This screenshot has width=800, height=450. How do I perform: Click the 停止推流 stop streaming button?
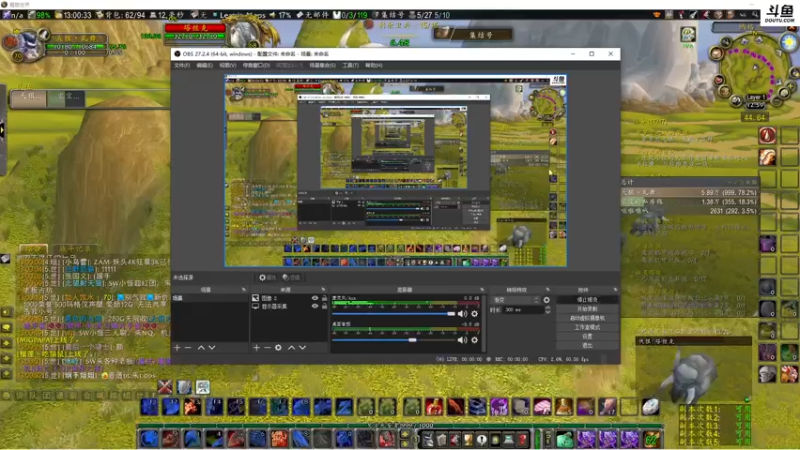click(x=587, y=299)
